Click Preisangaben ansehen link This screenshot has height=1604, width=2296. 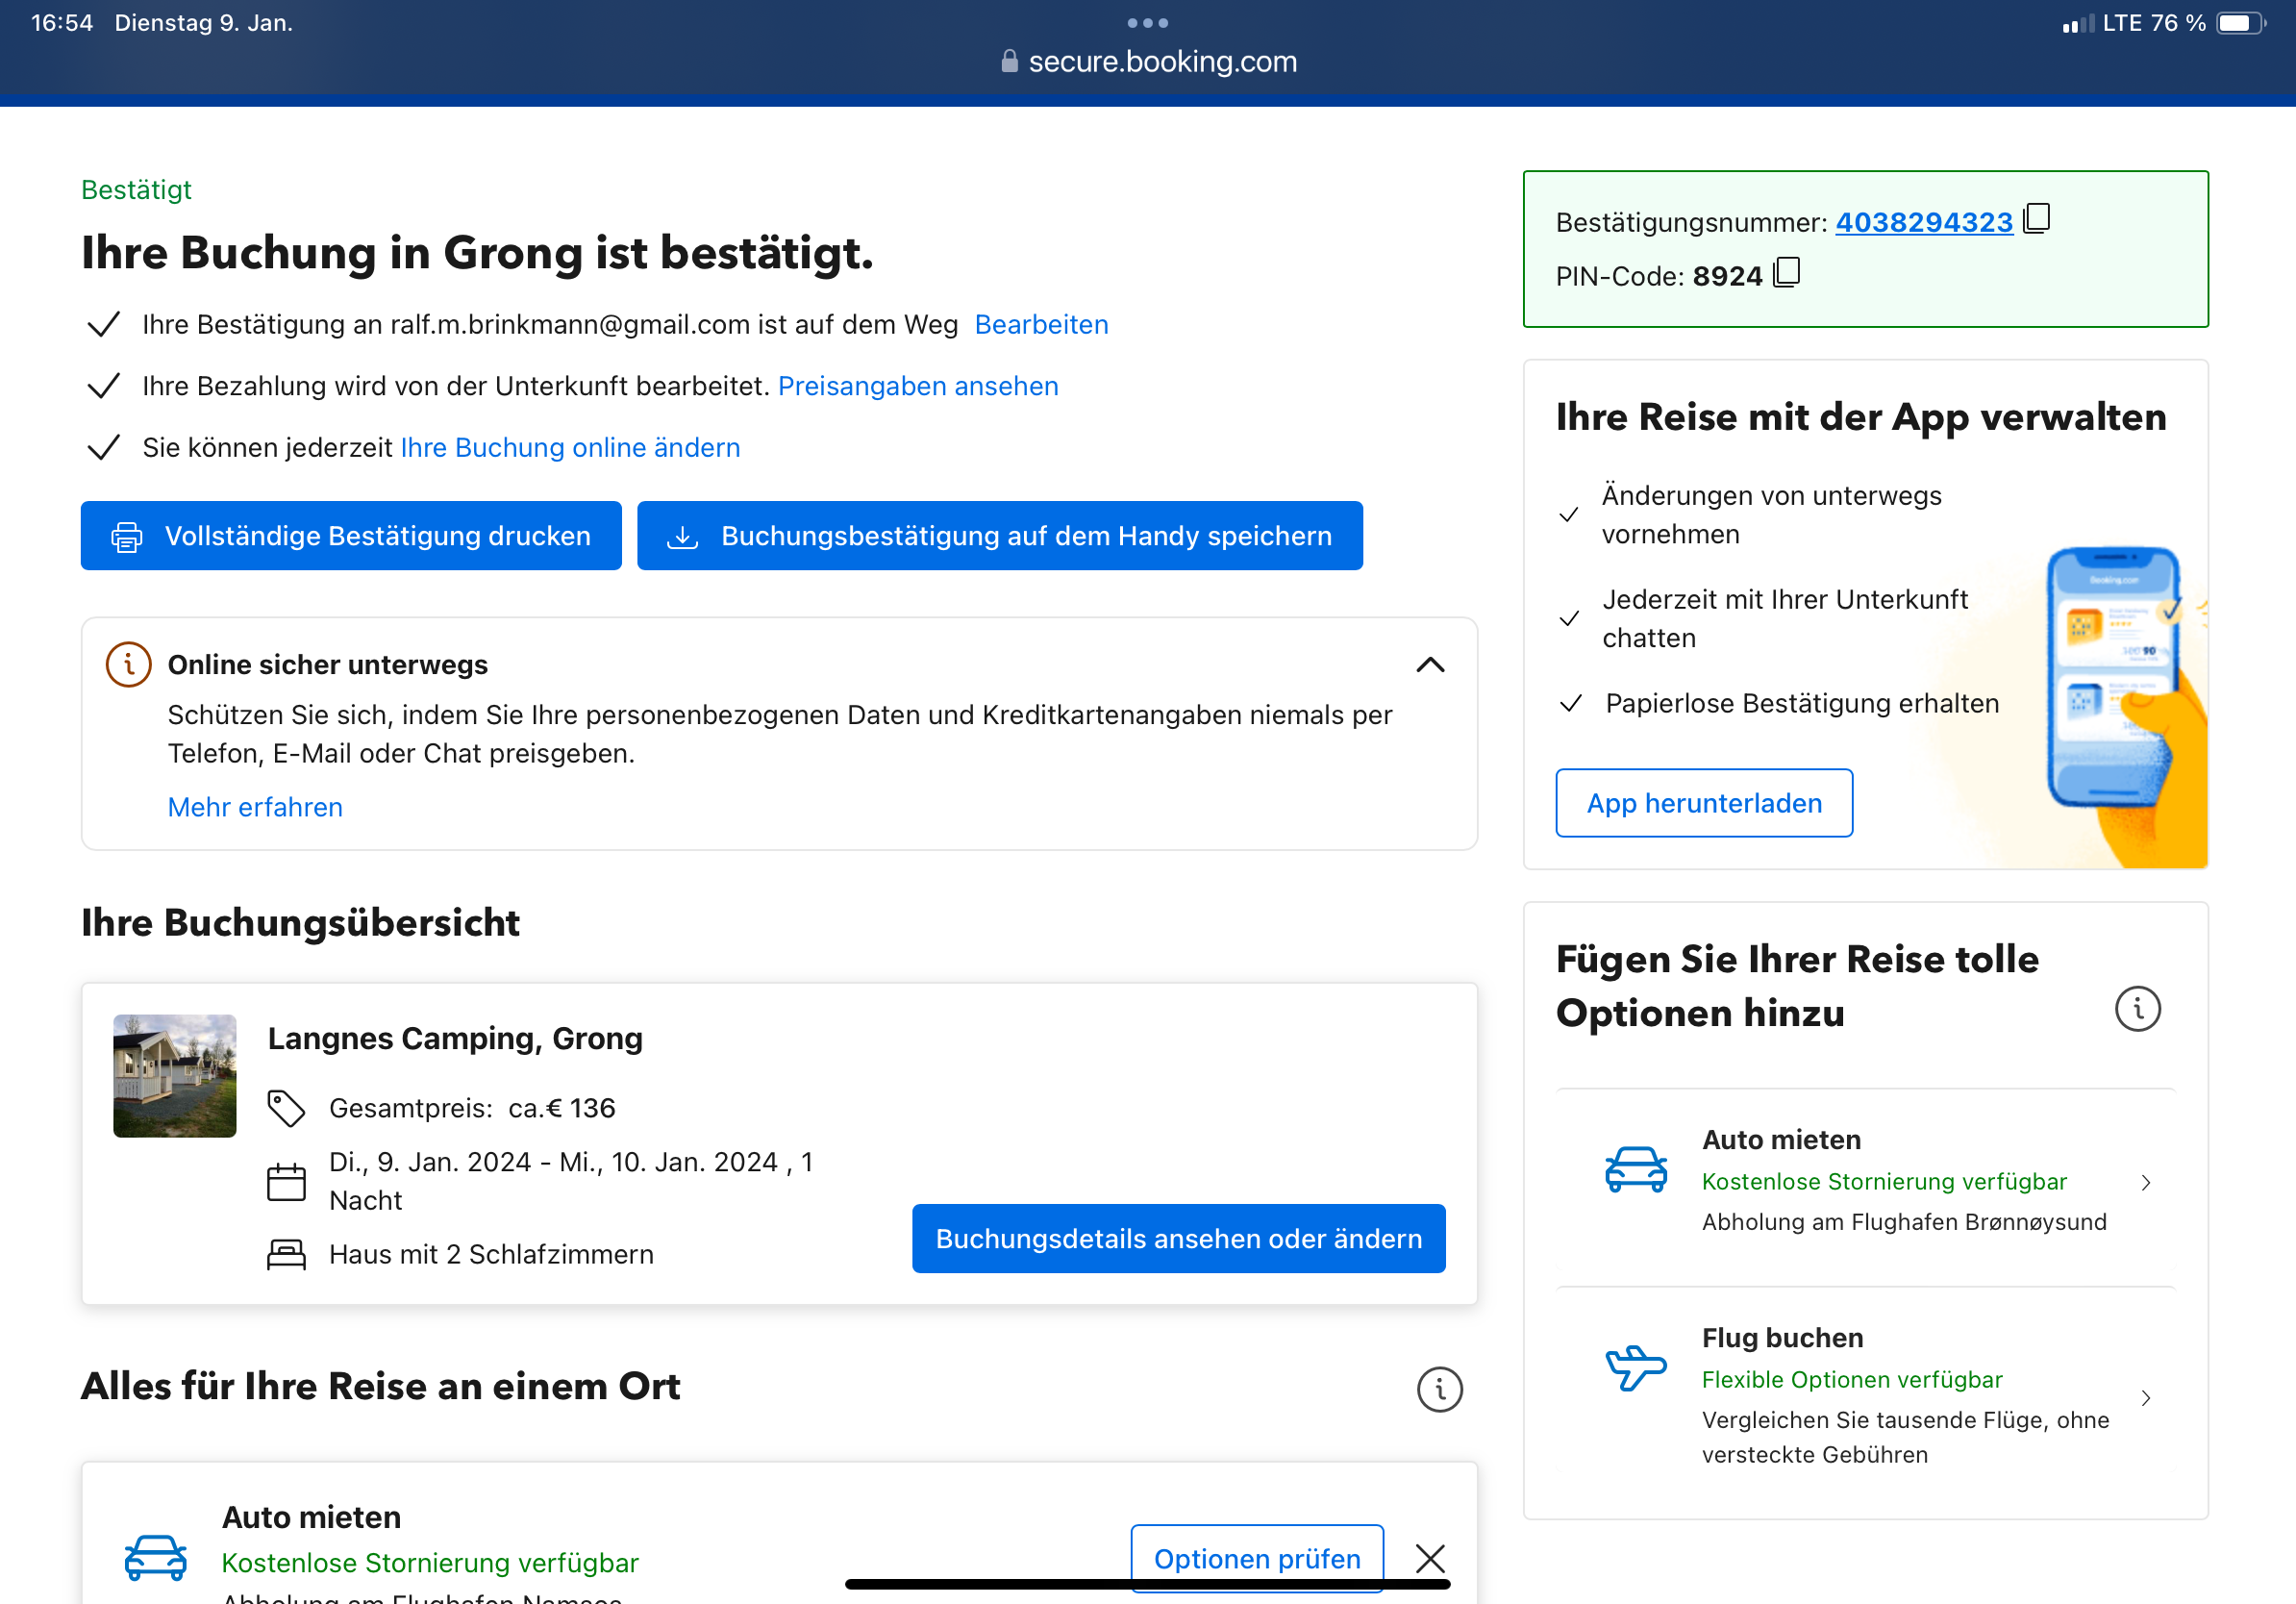[x=917, y=386]
